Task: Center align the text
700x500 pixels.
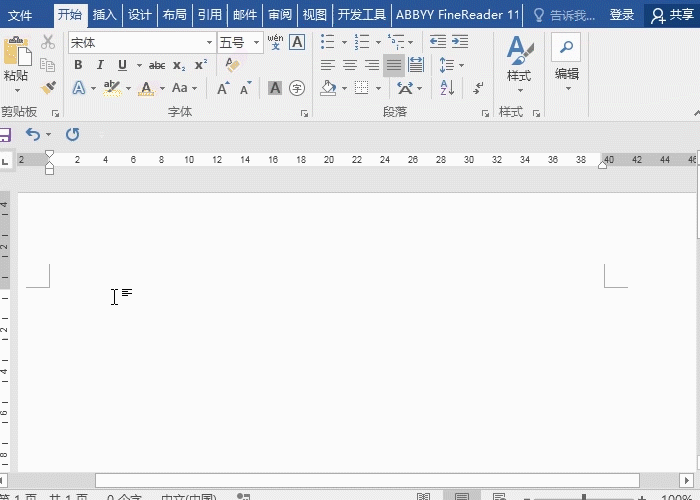Action: tap(350, 65)
